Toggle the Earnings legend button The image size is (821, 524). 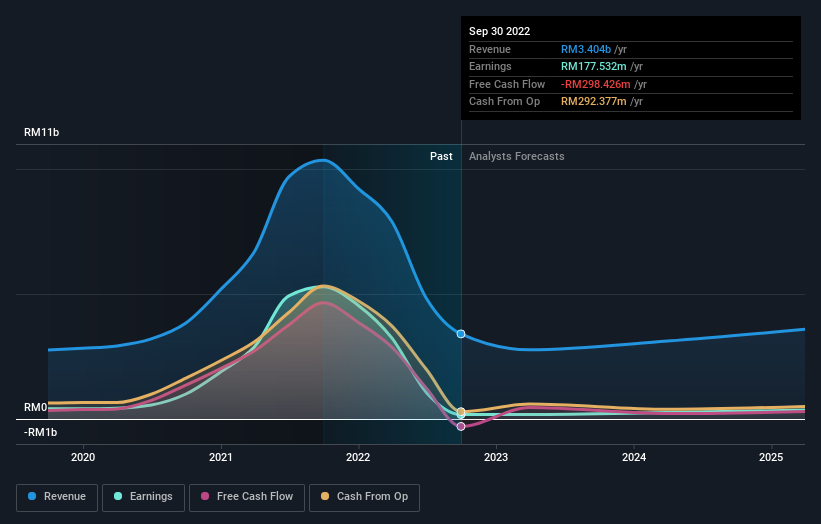click(x=143, y=497)
